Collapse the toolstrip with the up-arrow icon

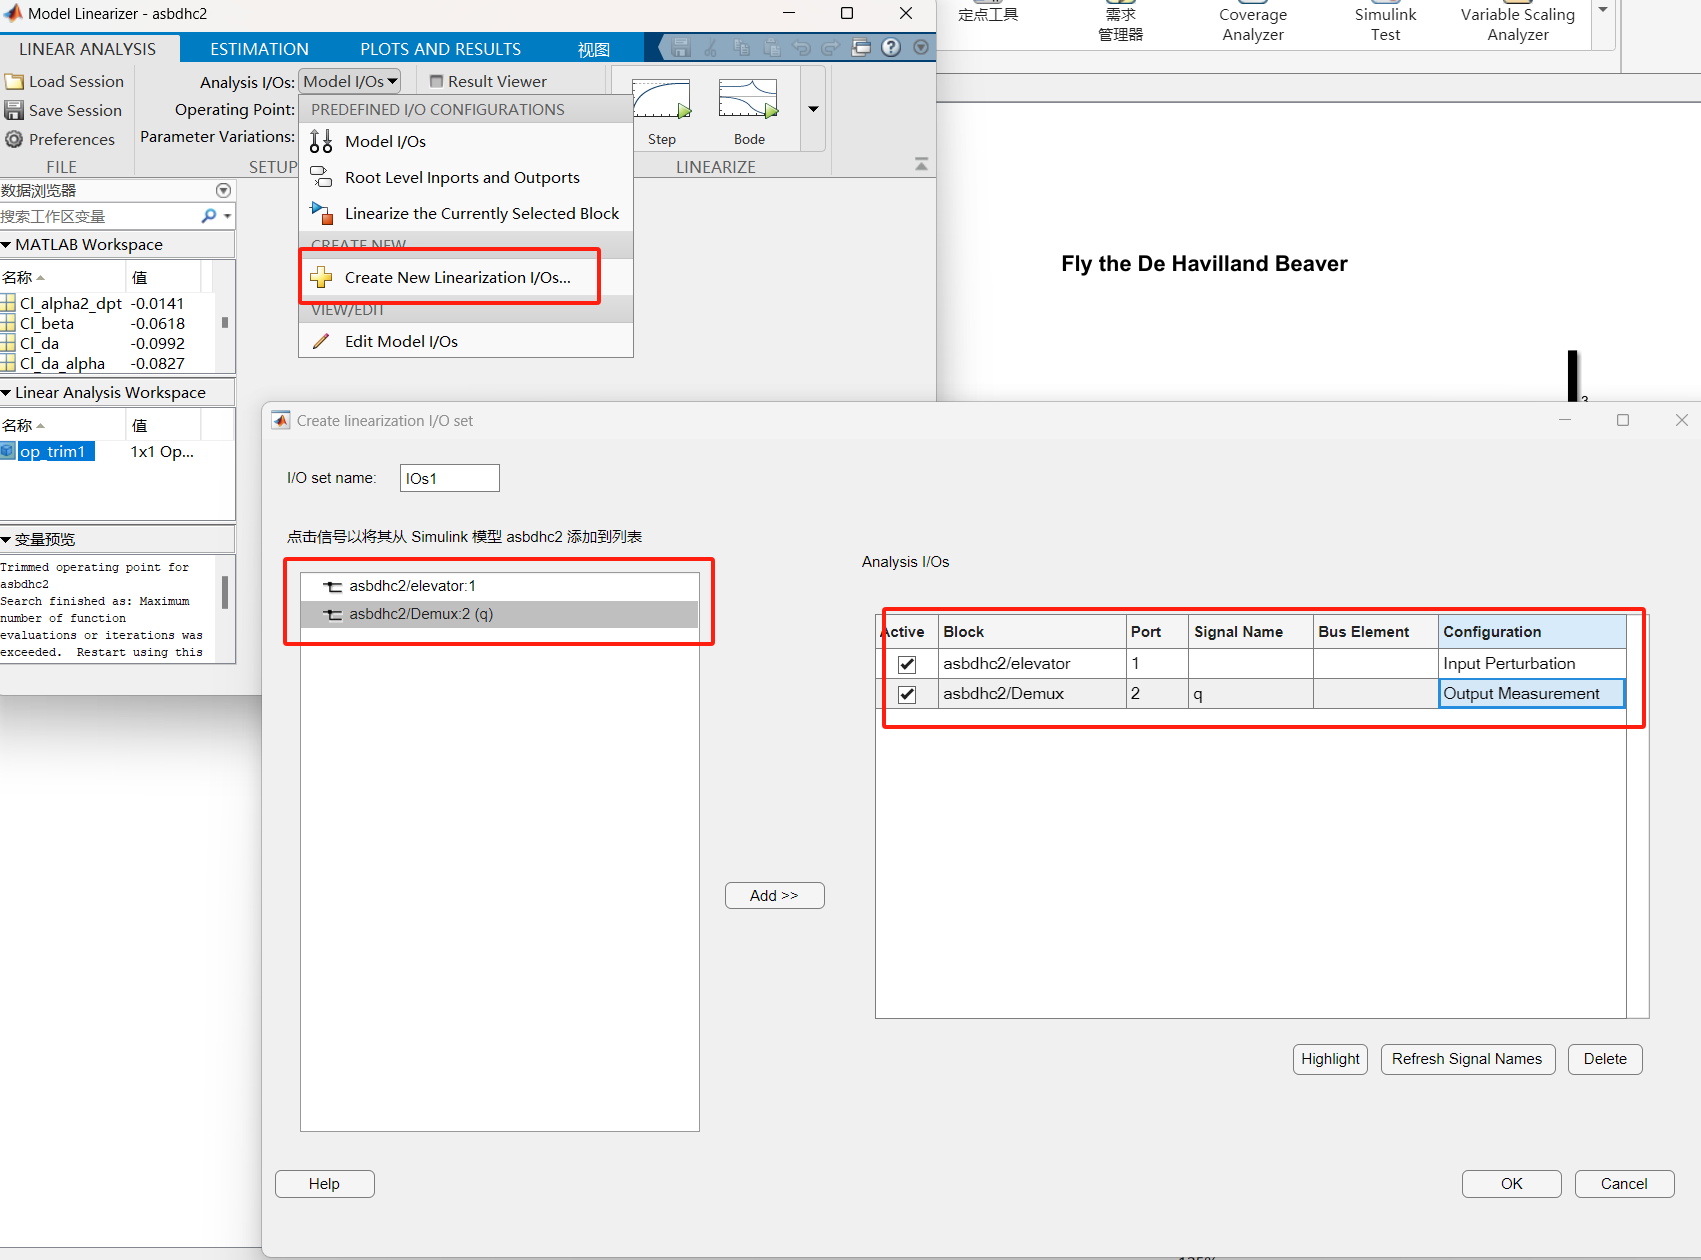click(921, 164)
